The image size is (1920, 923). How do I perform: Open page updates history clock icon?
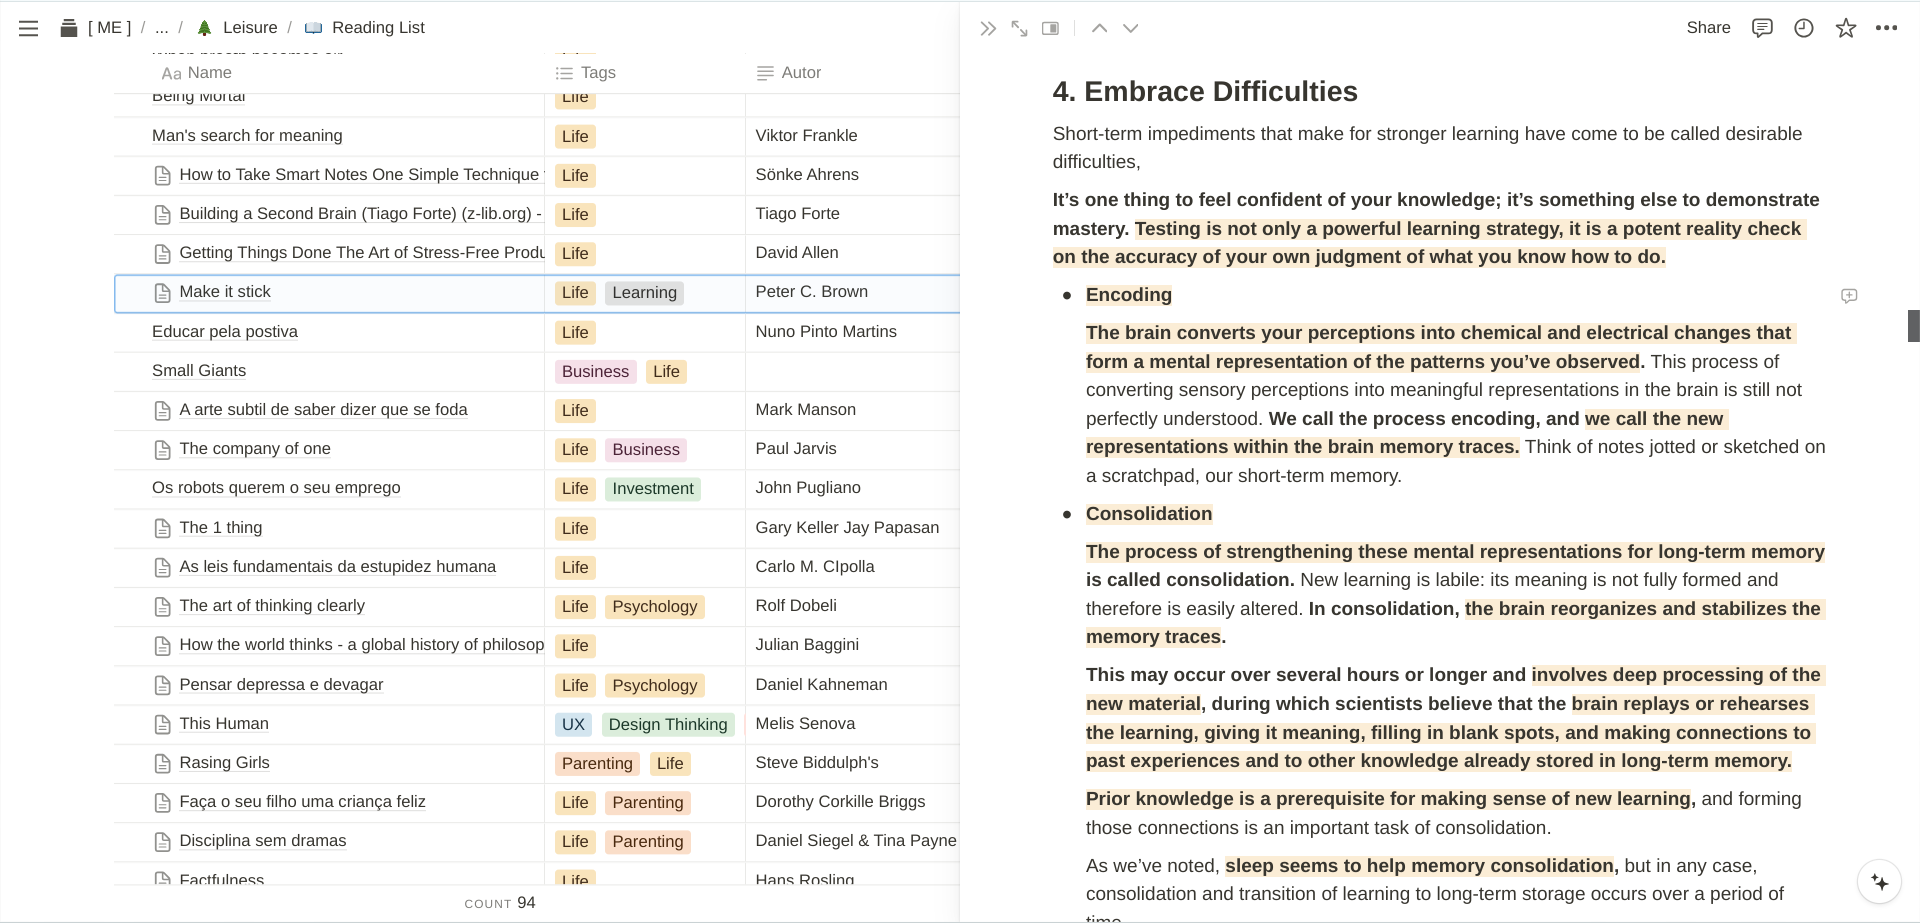click(x=1804, y=28)
